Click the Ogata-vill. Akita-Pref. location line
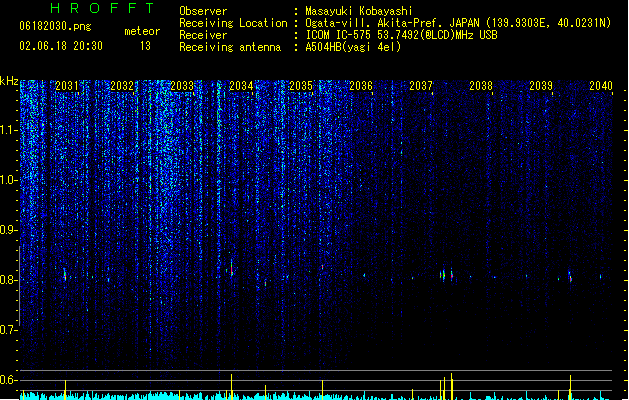Viewport: 629px width, 400px height. pyautogui.click(x=458, y=23)
